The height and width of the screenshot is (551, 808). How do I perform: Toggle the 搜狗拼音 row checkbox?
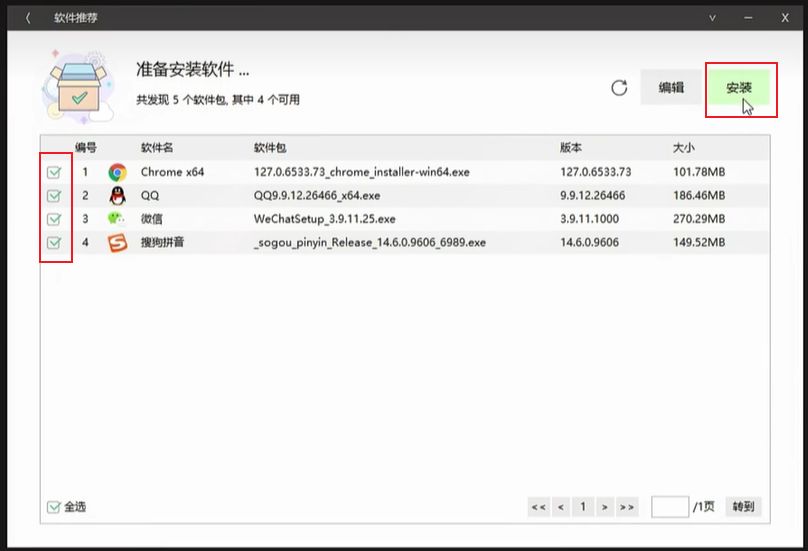point(55,242)
